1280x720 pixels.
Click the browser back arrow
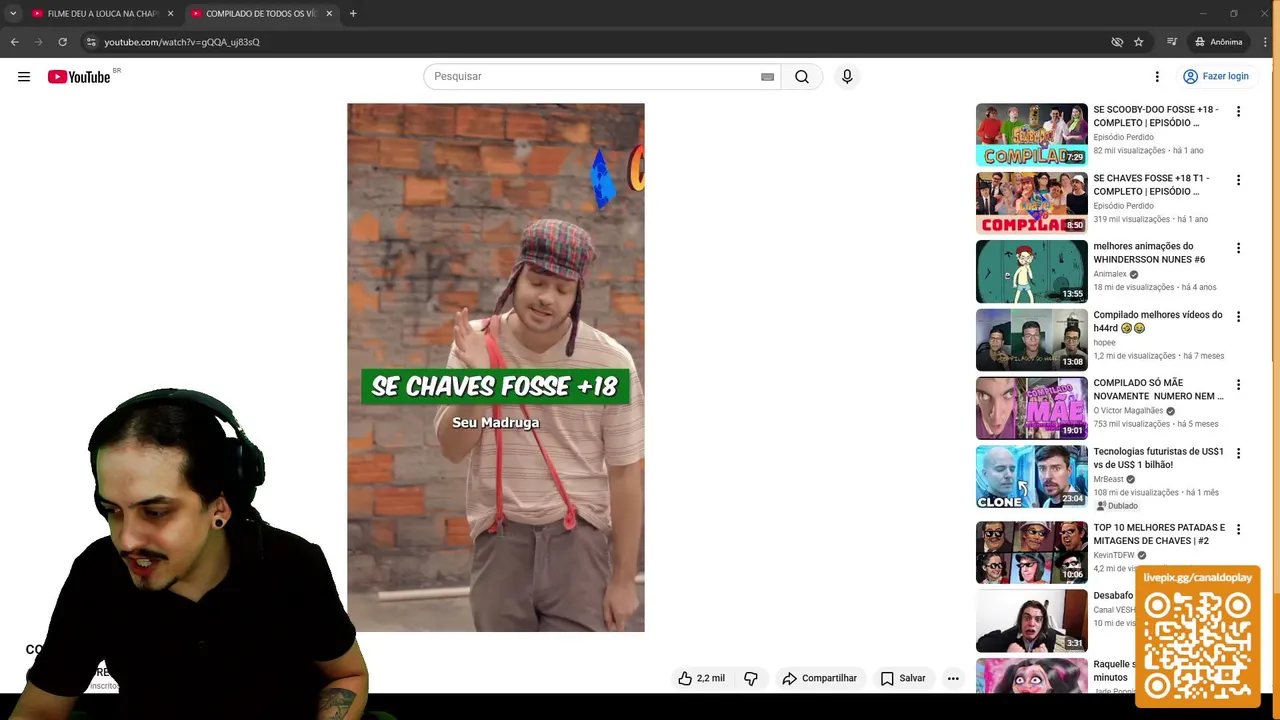point(14,42)
